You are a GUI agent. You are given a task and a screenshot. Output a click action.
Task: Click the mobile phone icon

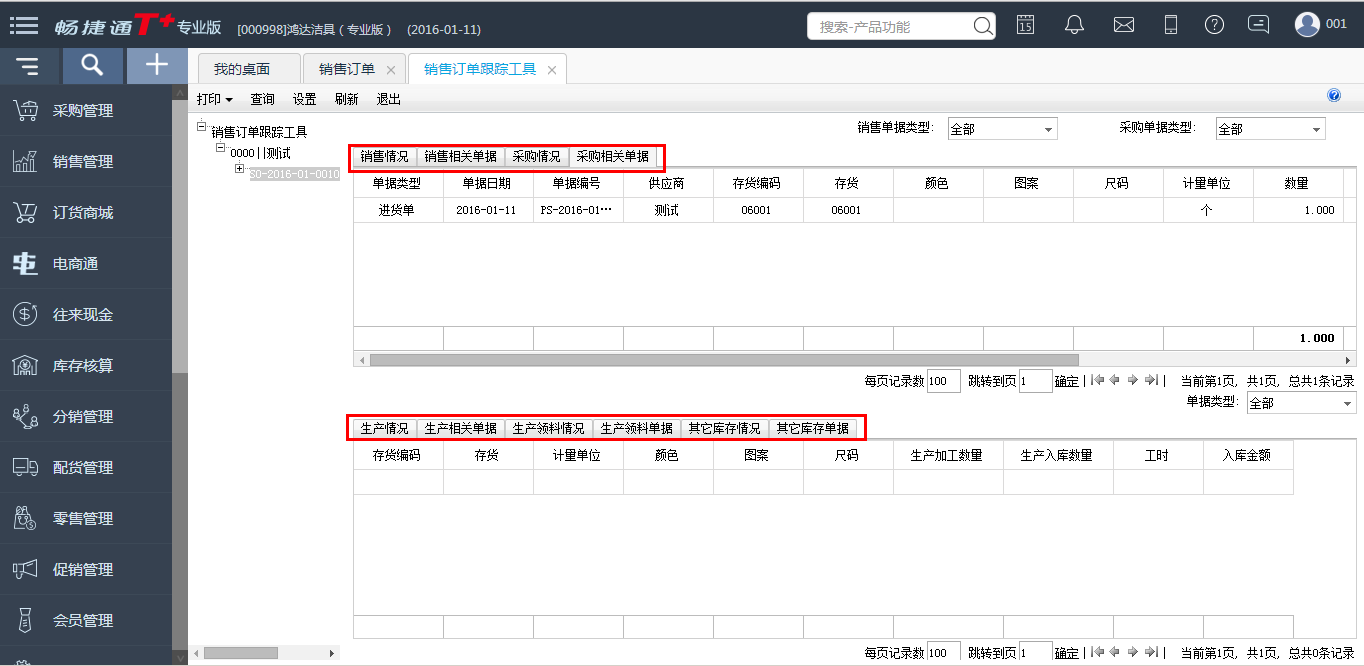coord(1171,25)
